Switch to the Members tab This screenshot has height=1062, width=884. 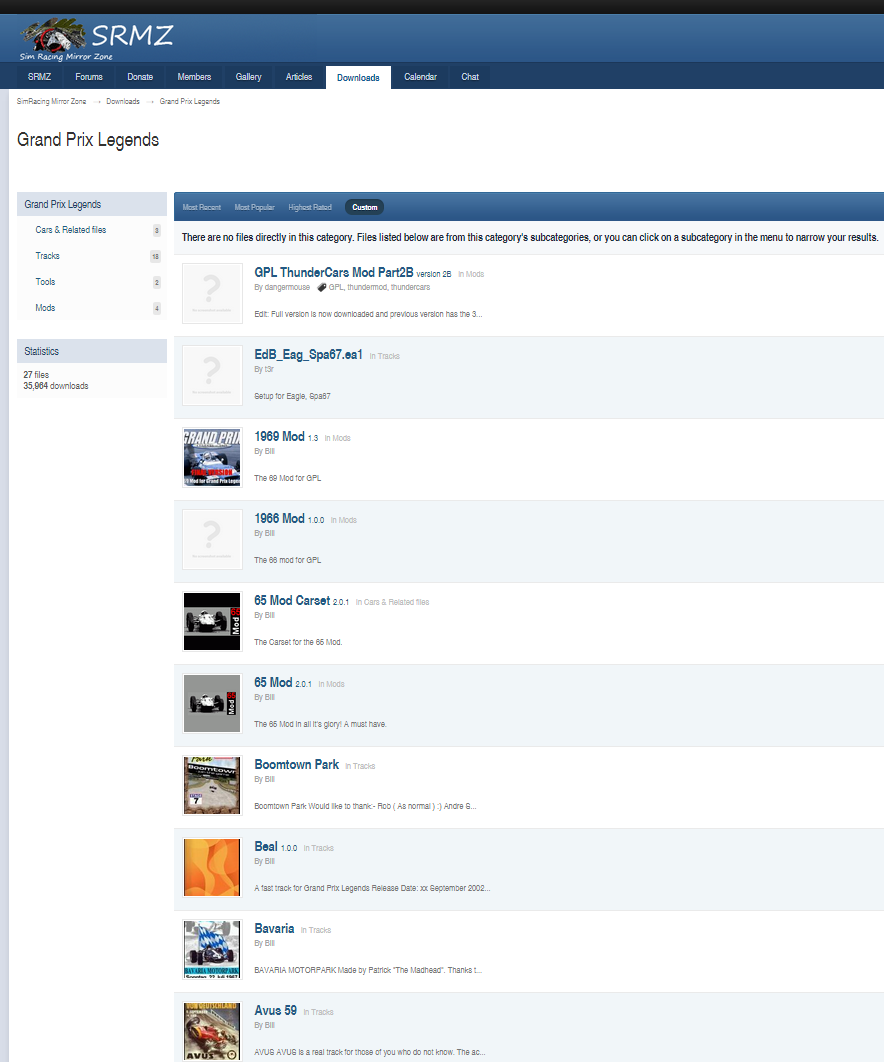point(194,77)
